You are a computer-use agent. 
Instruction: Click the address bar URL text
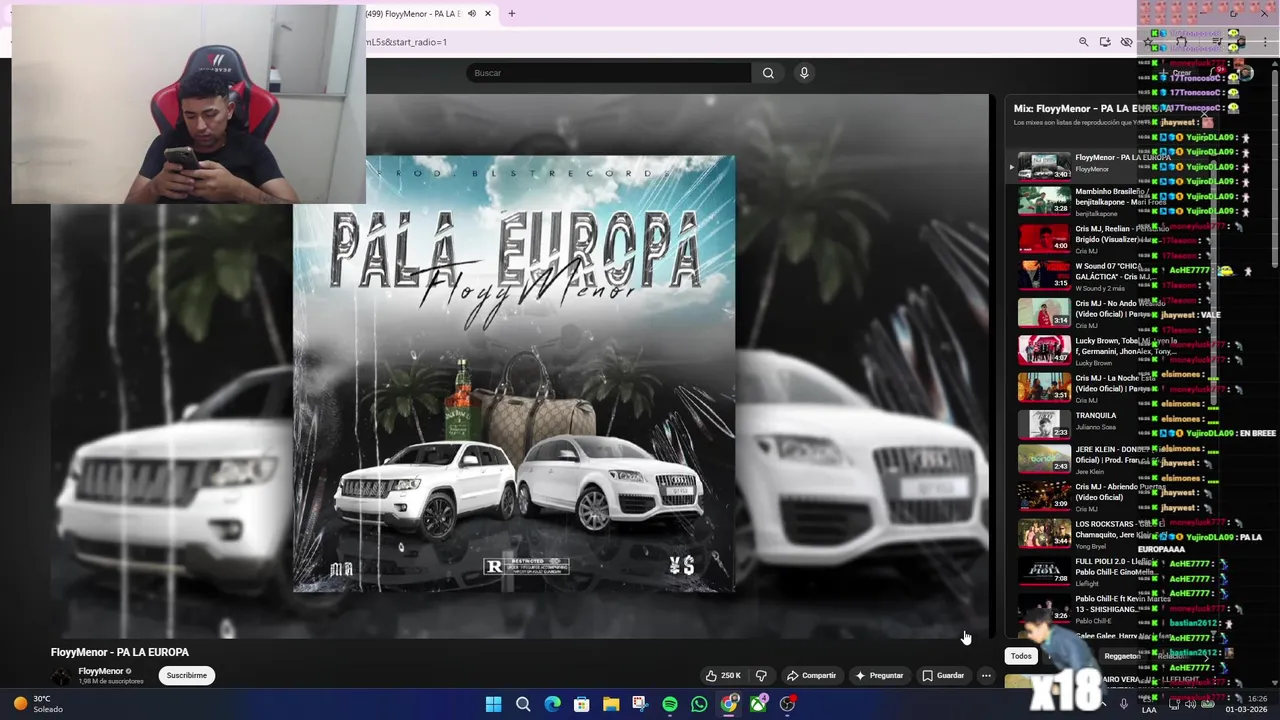tap(406, 42)
